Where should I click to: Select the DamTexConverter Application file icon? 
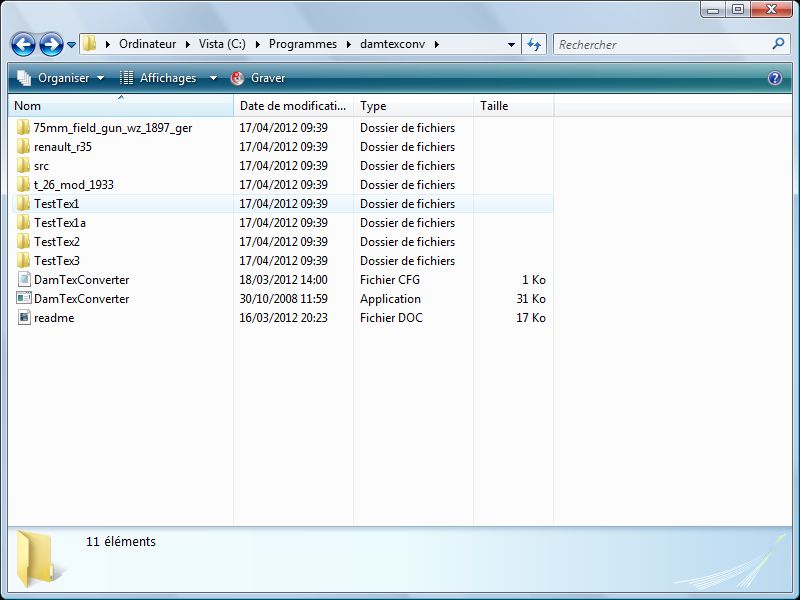coord(24,299)
